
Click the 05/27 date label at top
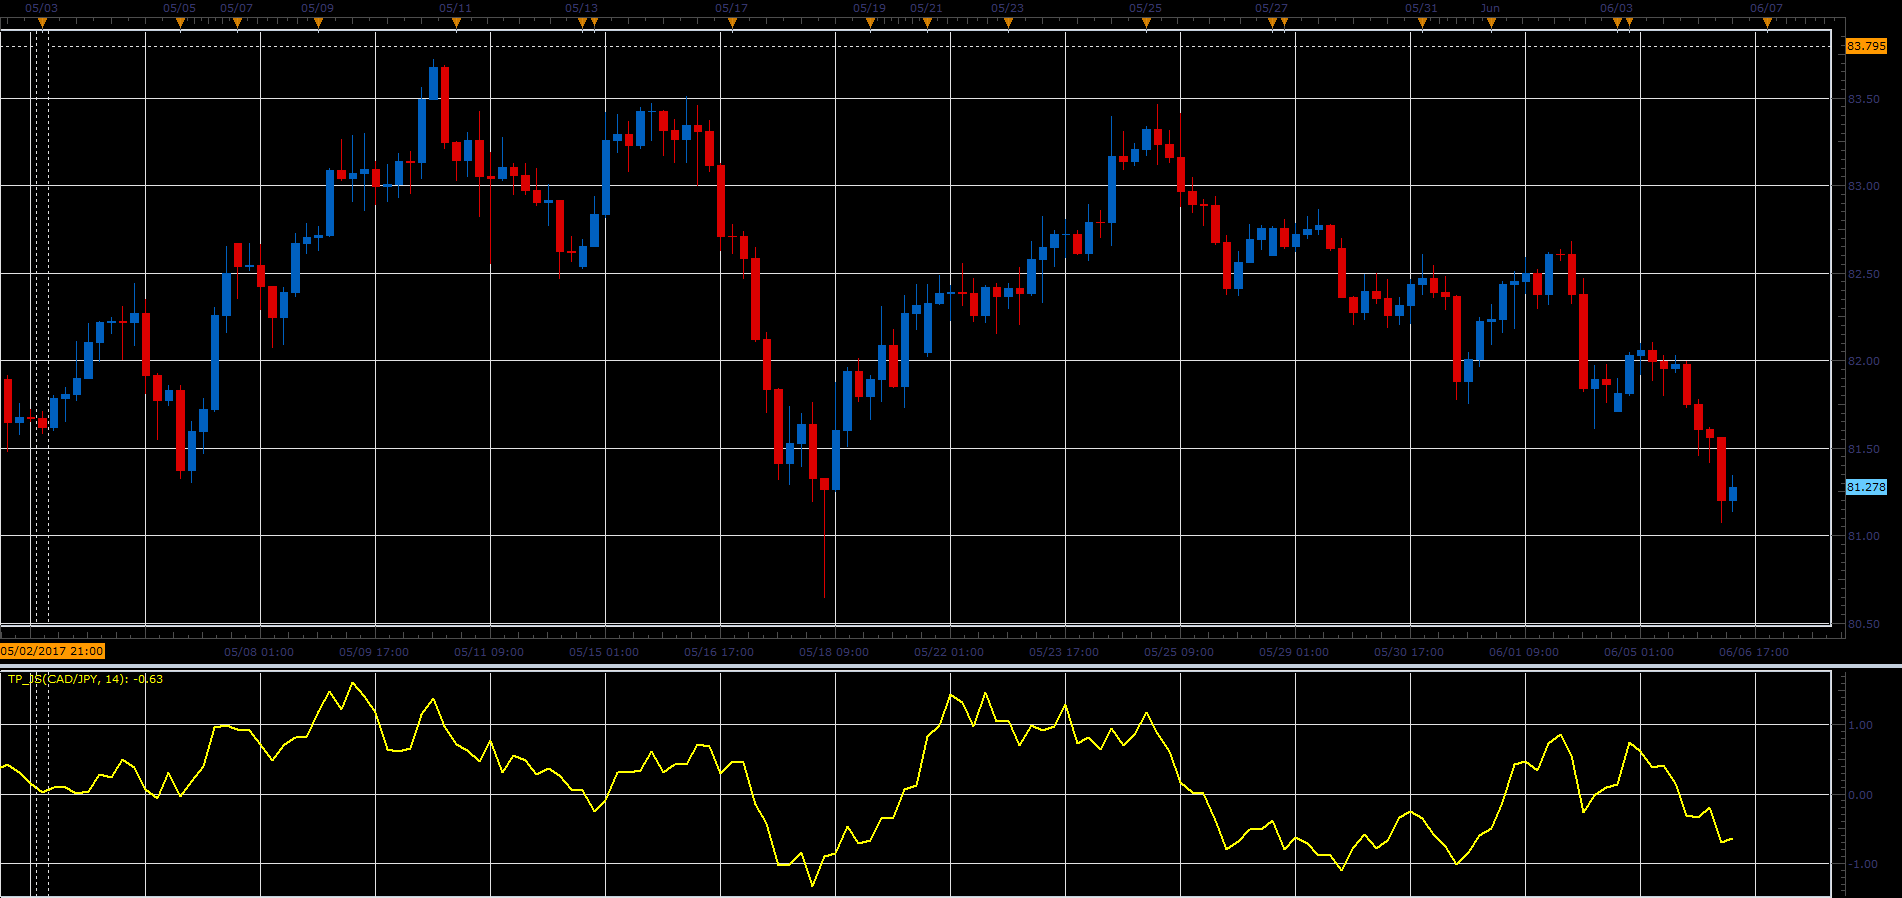(1271, 8)
